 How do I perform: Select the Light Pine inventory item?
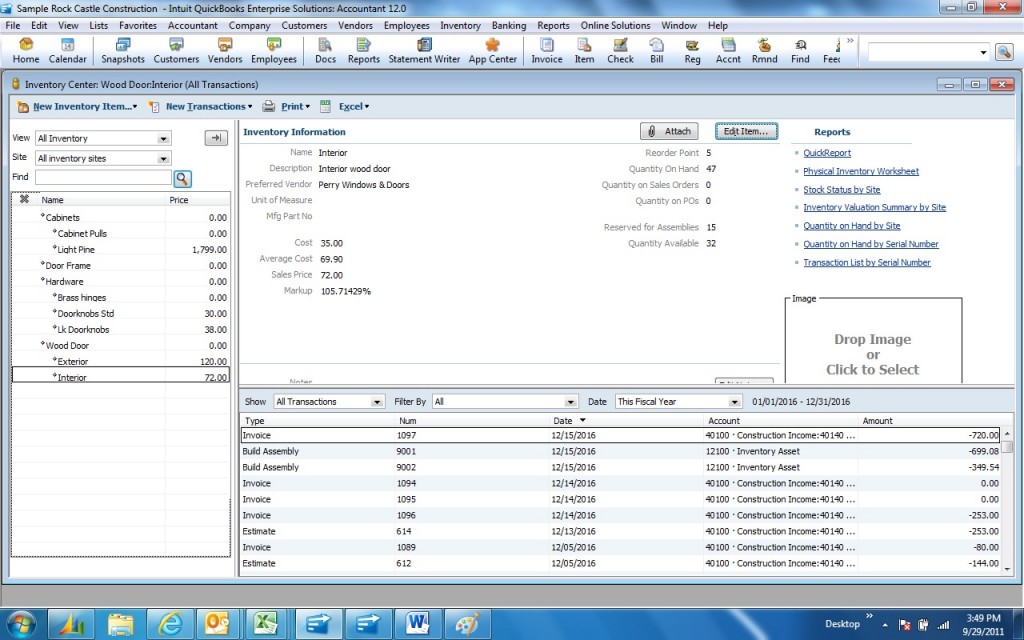(121, 249)
